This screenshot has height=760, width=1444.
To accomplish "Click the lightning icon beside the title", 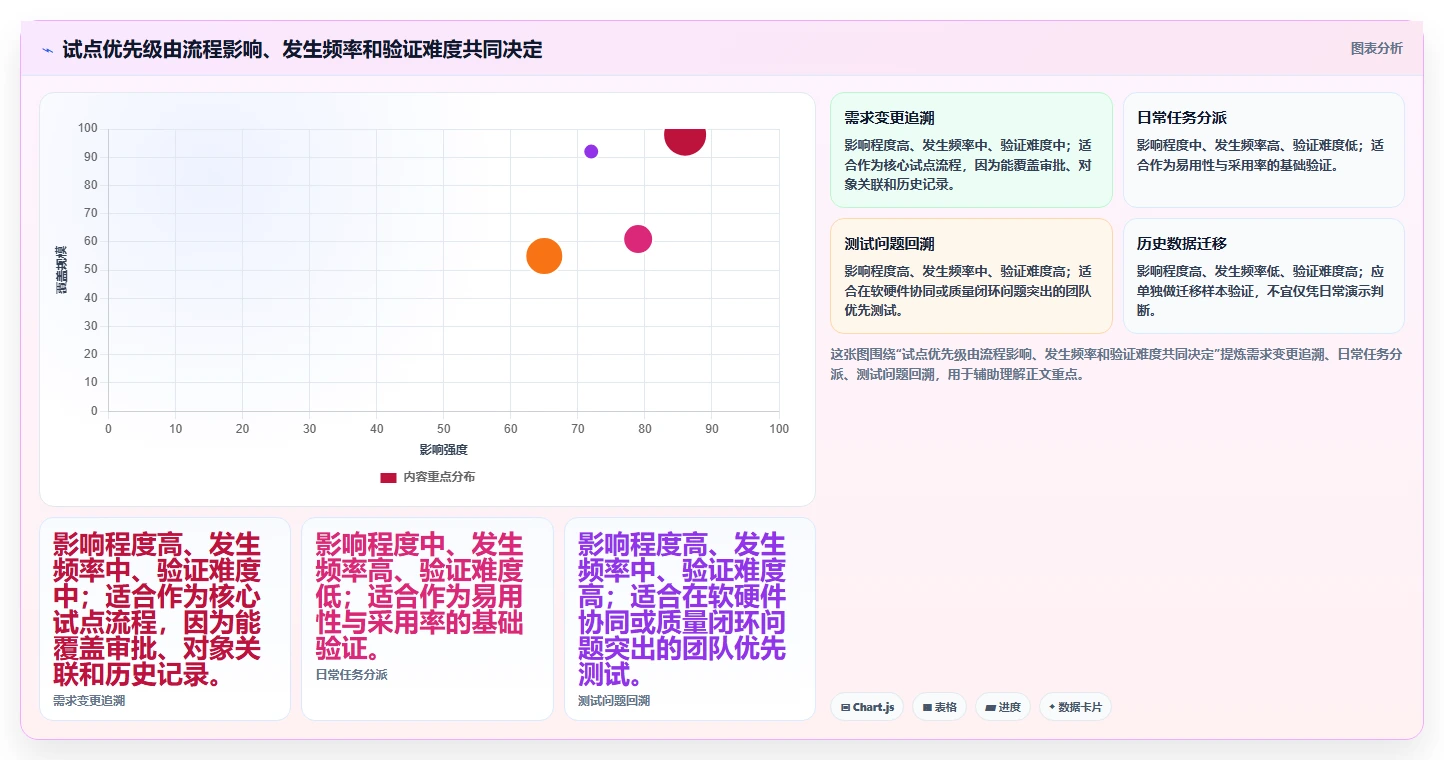I will tap(48, 49).
